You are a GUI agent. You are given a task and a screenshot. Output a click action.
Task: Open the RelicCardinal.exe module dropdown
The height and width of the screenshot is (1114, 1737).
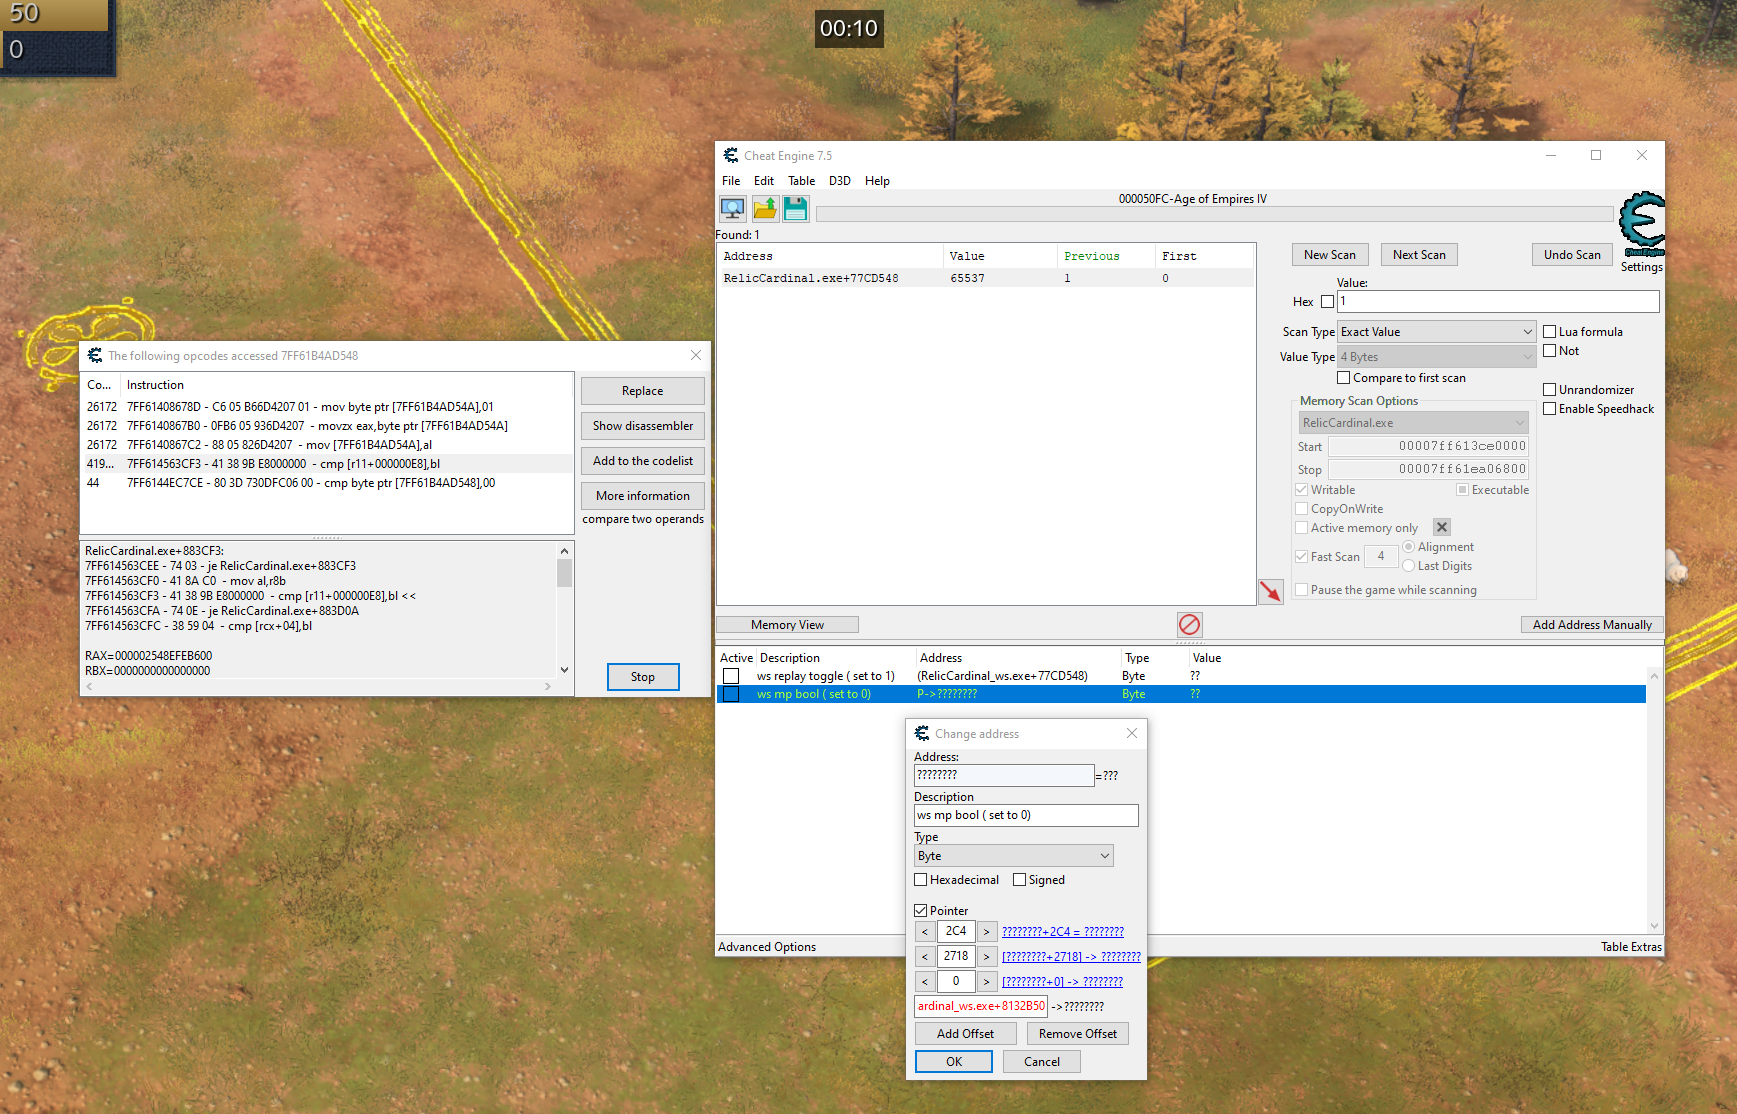(x=1413, y=423)
